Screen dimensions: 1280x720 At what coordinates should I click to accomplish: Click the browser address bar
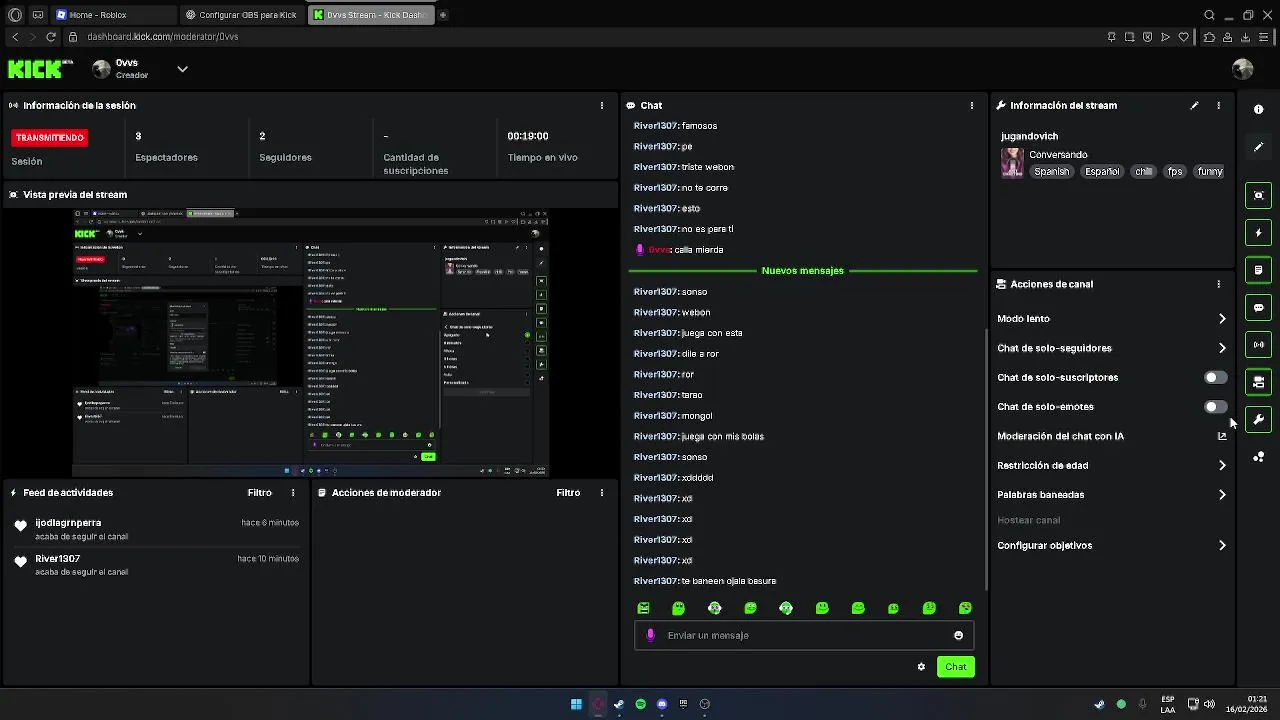click(580, 37)
